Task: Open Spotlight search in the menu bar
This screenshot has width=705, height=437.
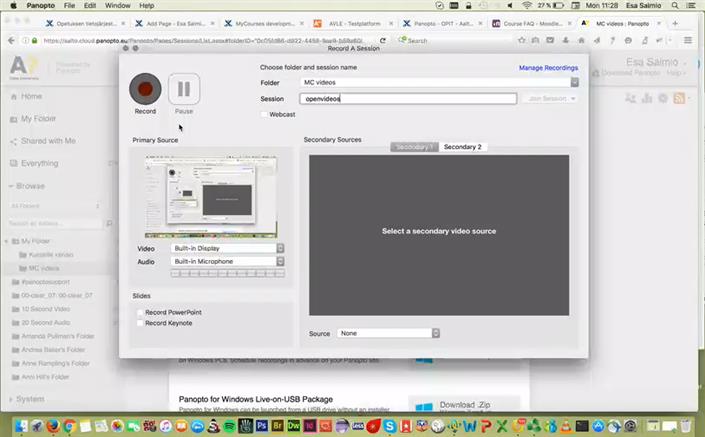Action: [x=675, y=5]
